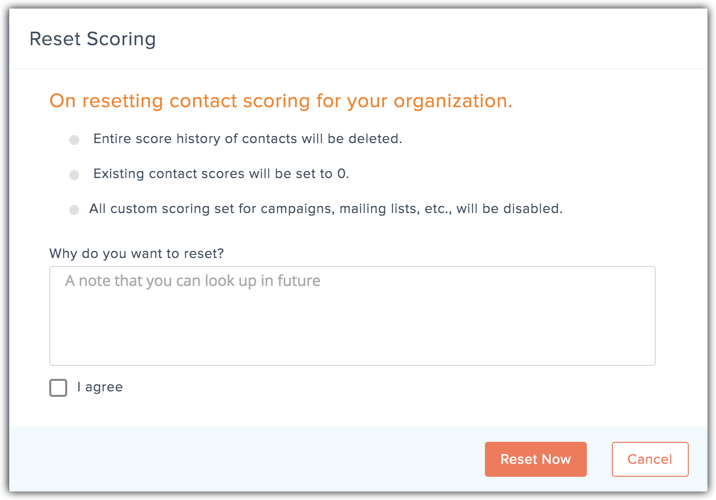Click the word 'organization' in orange heading
The image size is (716, 500).
tap(450, 101)
